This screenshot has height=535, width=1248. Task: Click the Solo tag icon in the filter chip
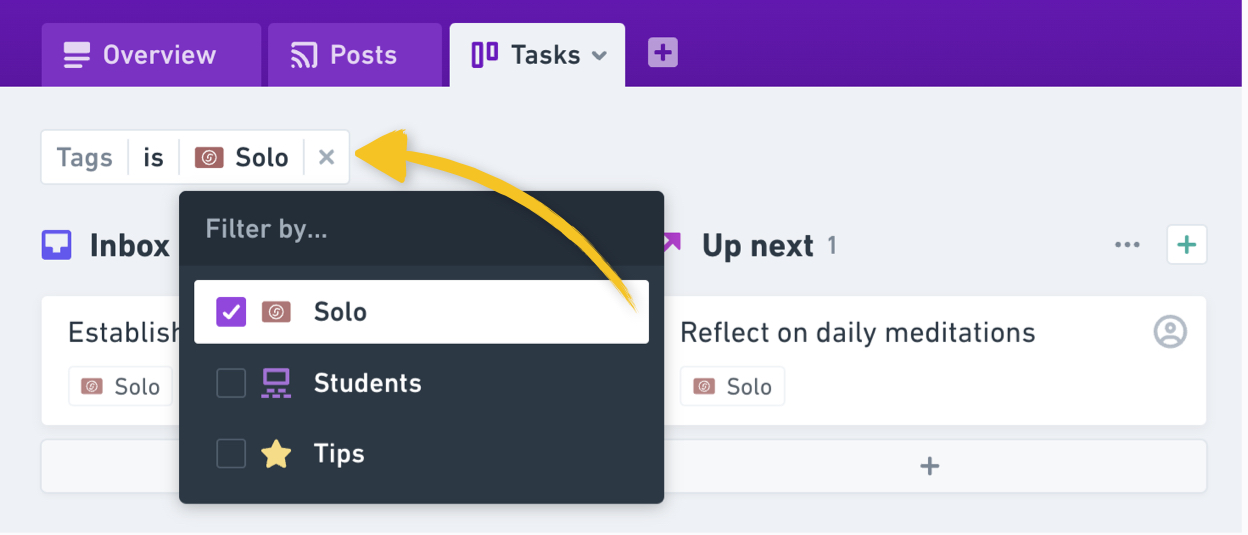tap(209, 157)
